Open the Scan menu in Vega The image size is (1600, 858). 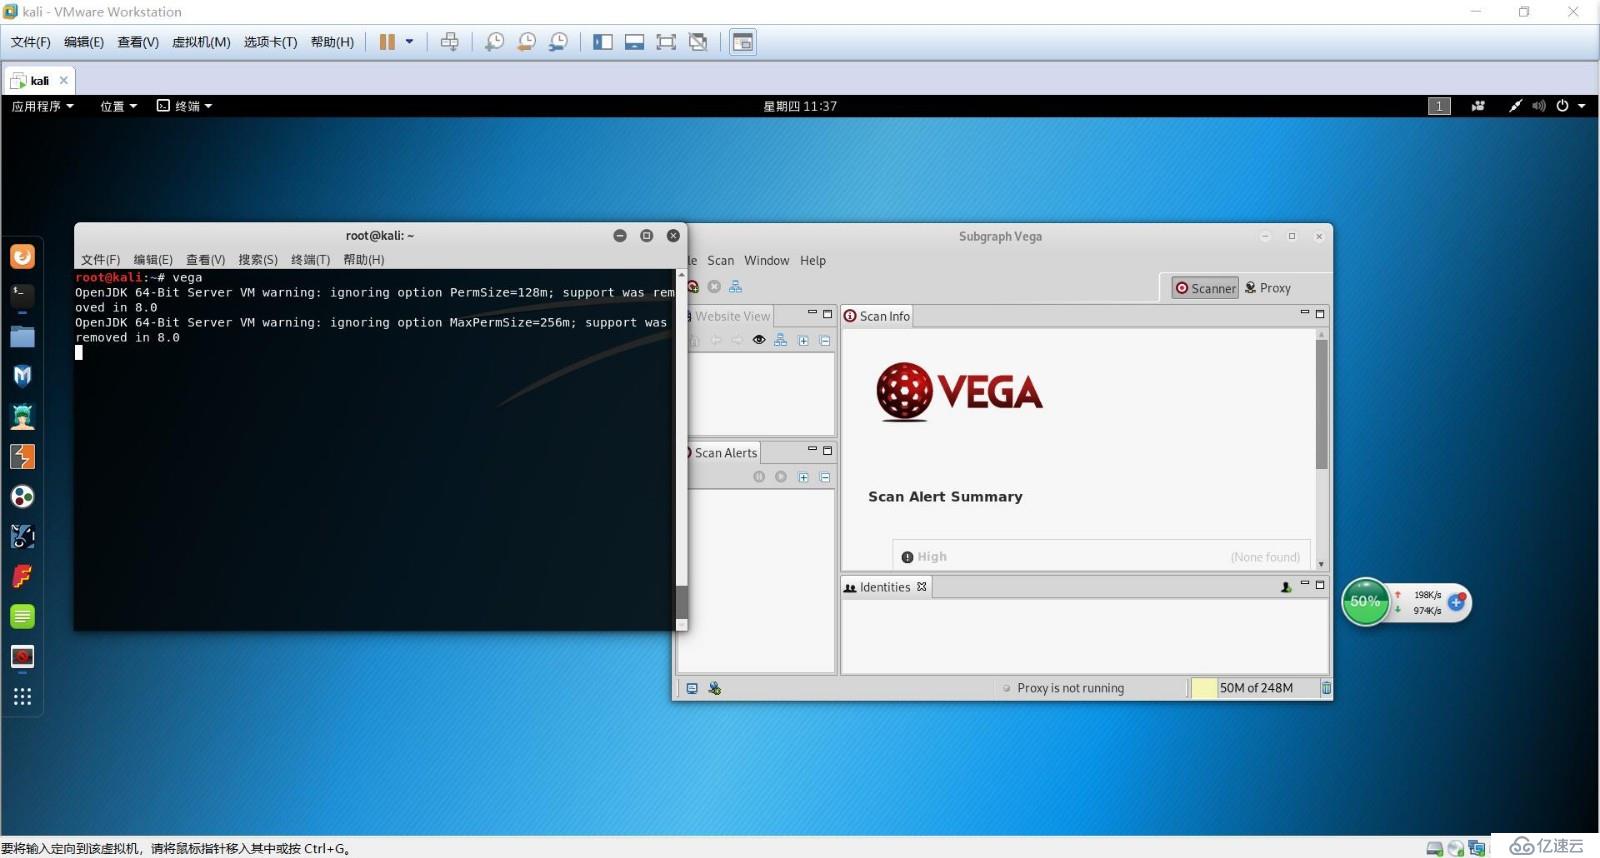[x=720, y=260]
